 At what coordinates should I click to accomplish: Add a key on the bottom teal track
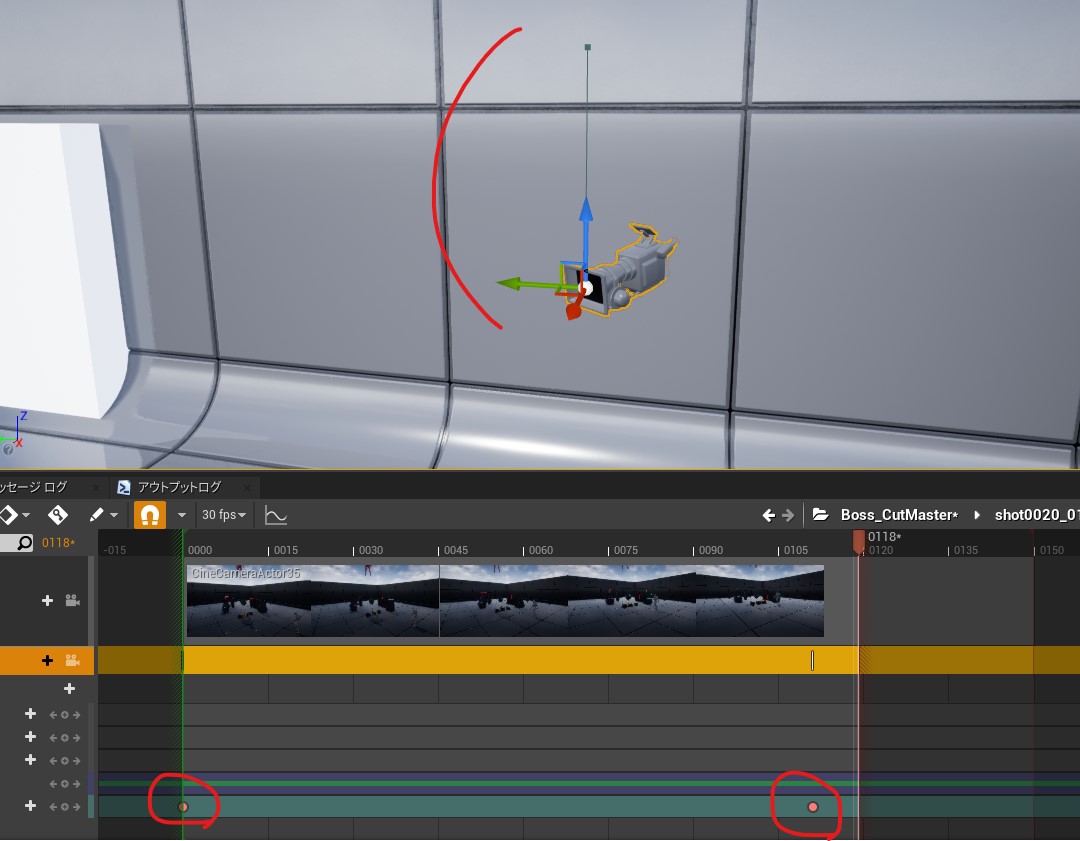[x=65, y=807]
